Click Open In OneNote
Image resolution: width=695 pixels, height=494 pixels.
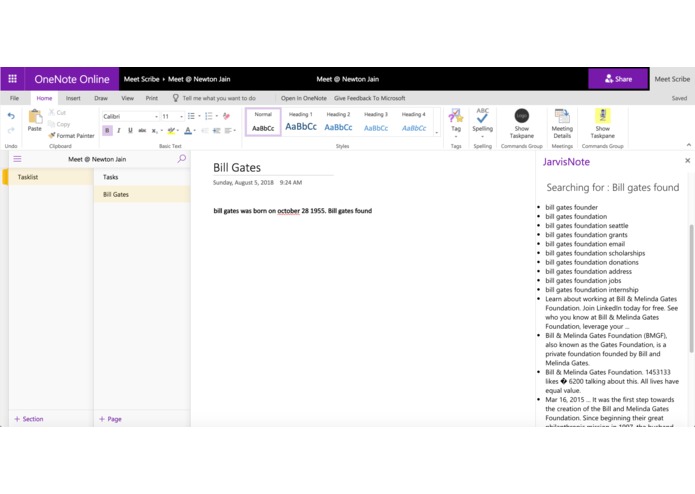(x=304, y=98)
